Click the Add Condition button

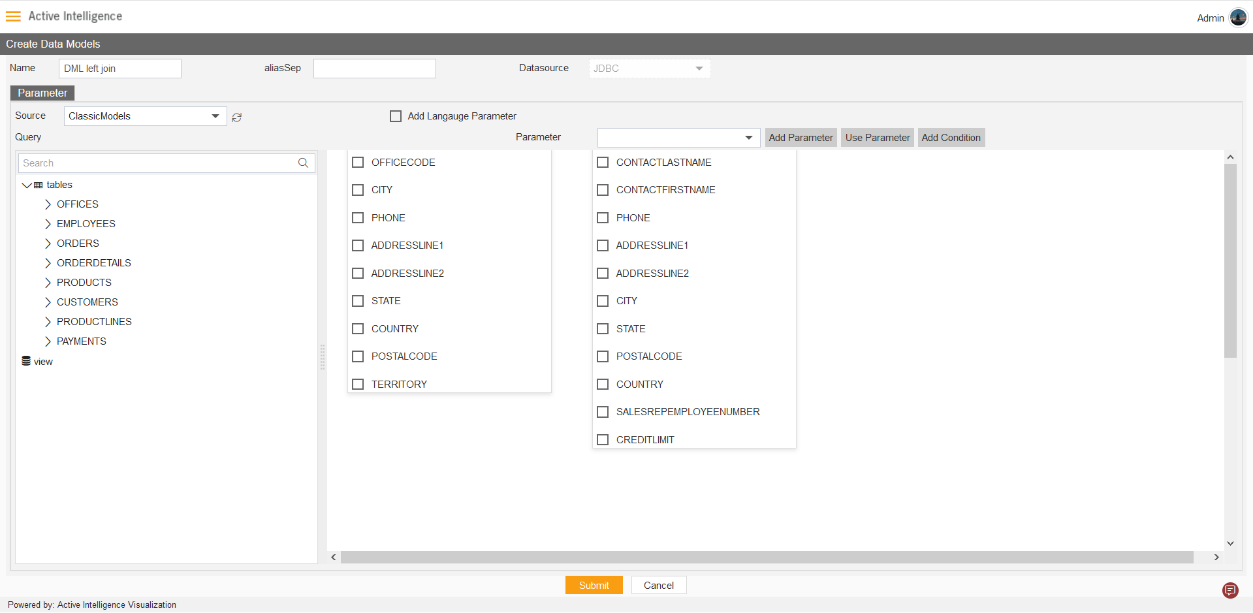pos(951,138)
